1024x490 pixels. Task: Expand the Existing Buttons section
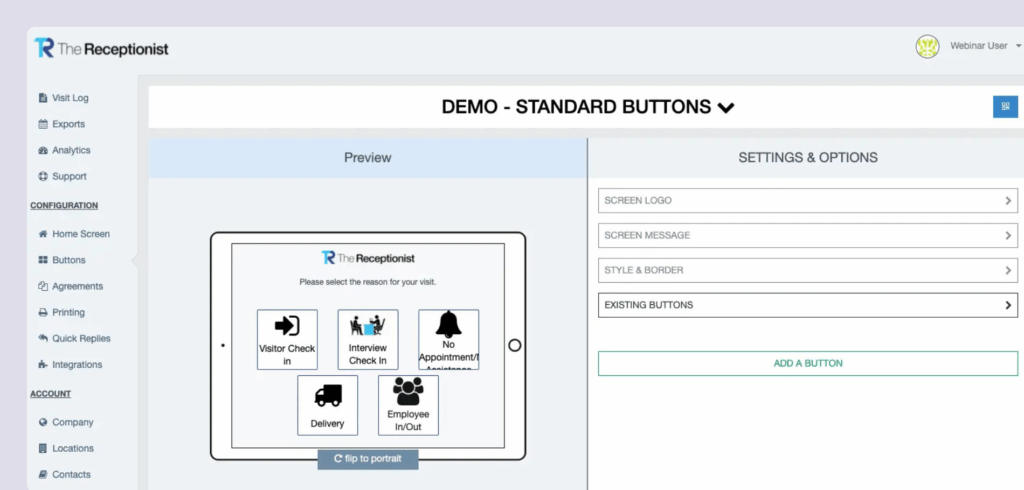coord(808,305)
